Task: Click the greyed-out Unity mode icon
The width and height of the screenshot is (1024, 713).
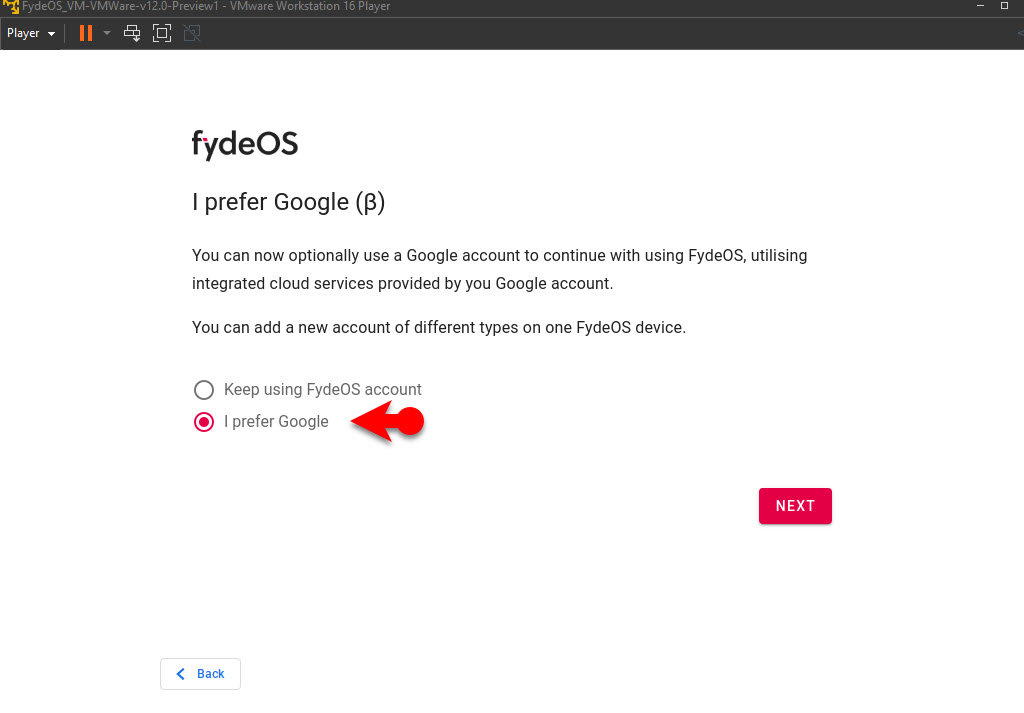Action: tap(192, 33)
